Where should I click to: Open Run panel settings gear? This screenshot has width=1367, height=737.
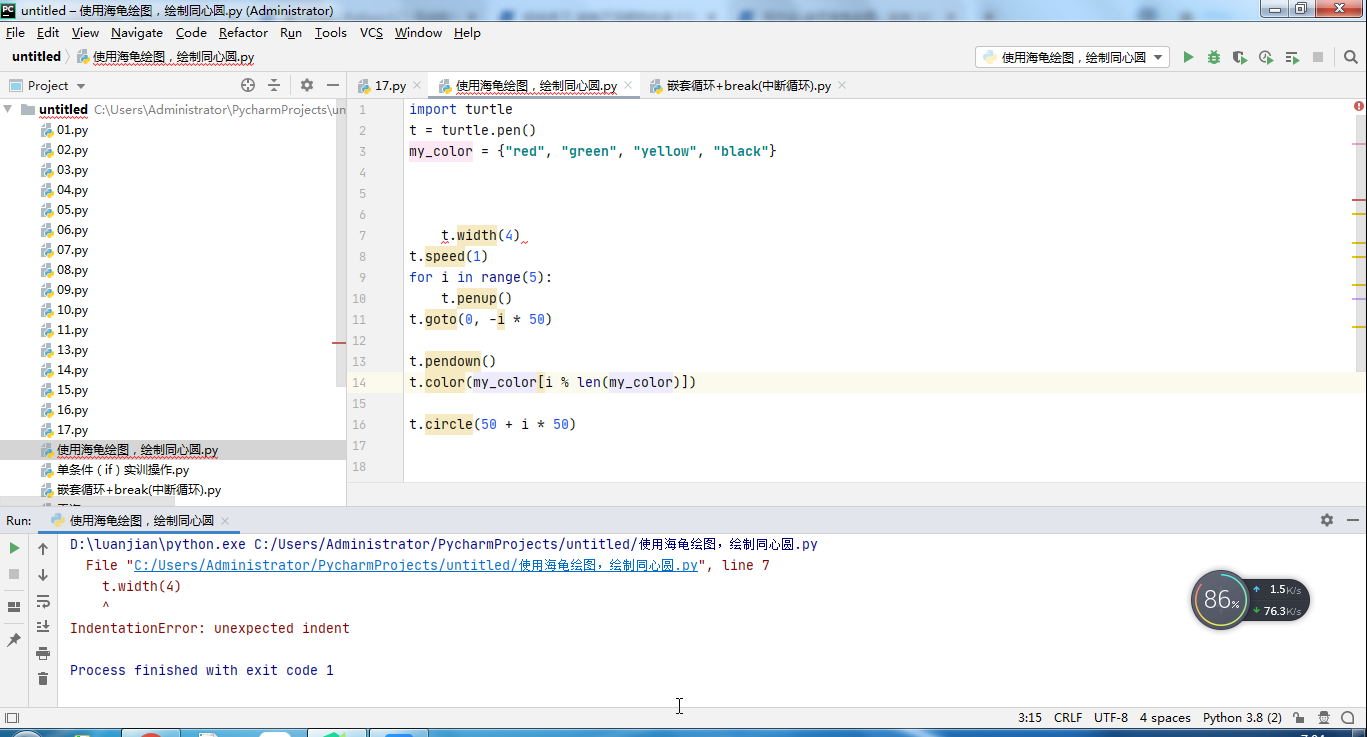(x=1327, y=520)
